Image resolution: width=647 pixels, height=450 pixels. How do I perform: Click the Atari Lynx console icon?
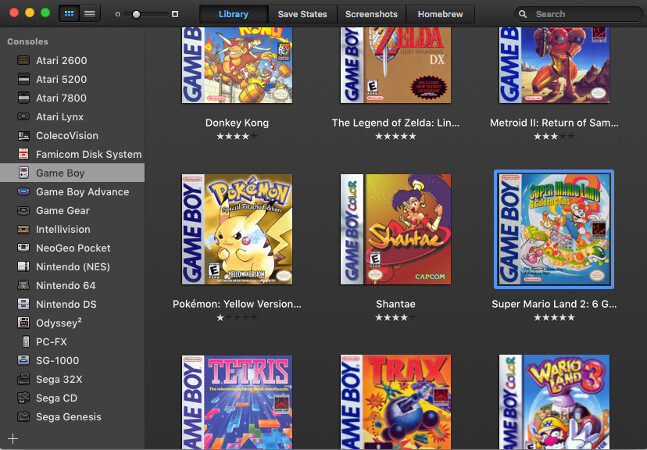[x=23, y=117]
